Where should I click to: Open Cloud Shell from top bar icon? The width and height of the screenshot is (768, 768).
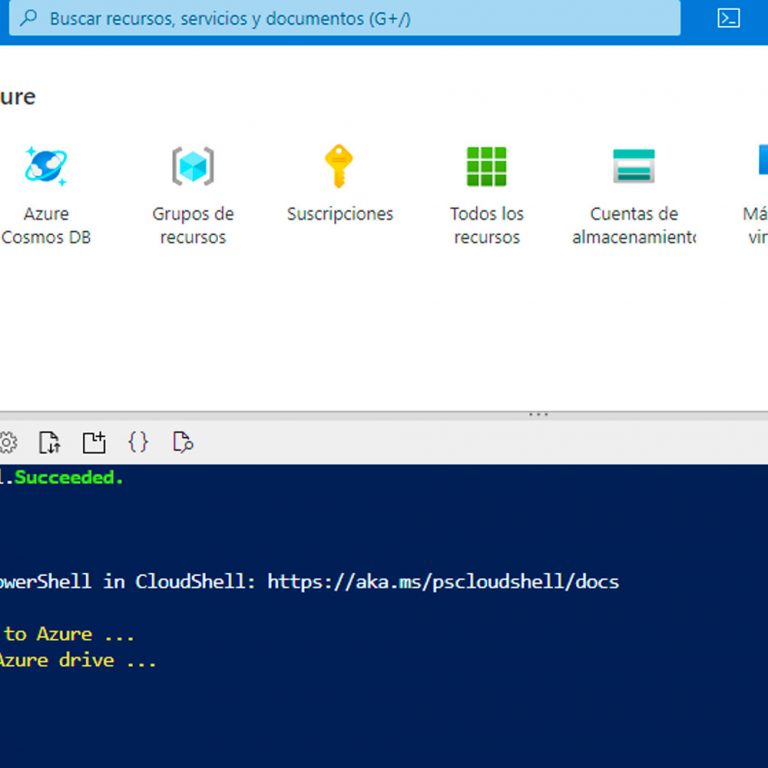[x=728, y=19]
